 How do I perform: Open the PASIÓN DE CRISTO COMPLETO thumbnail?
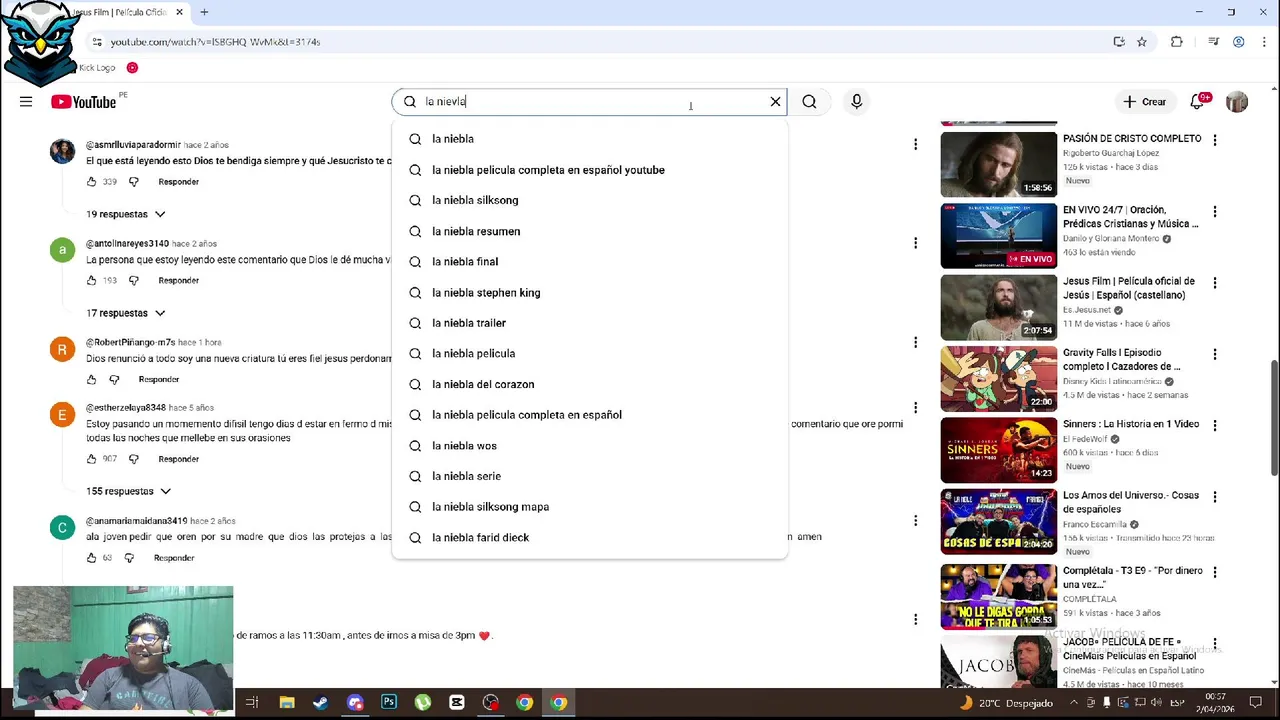coord(999,165)
